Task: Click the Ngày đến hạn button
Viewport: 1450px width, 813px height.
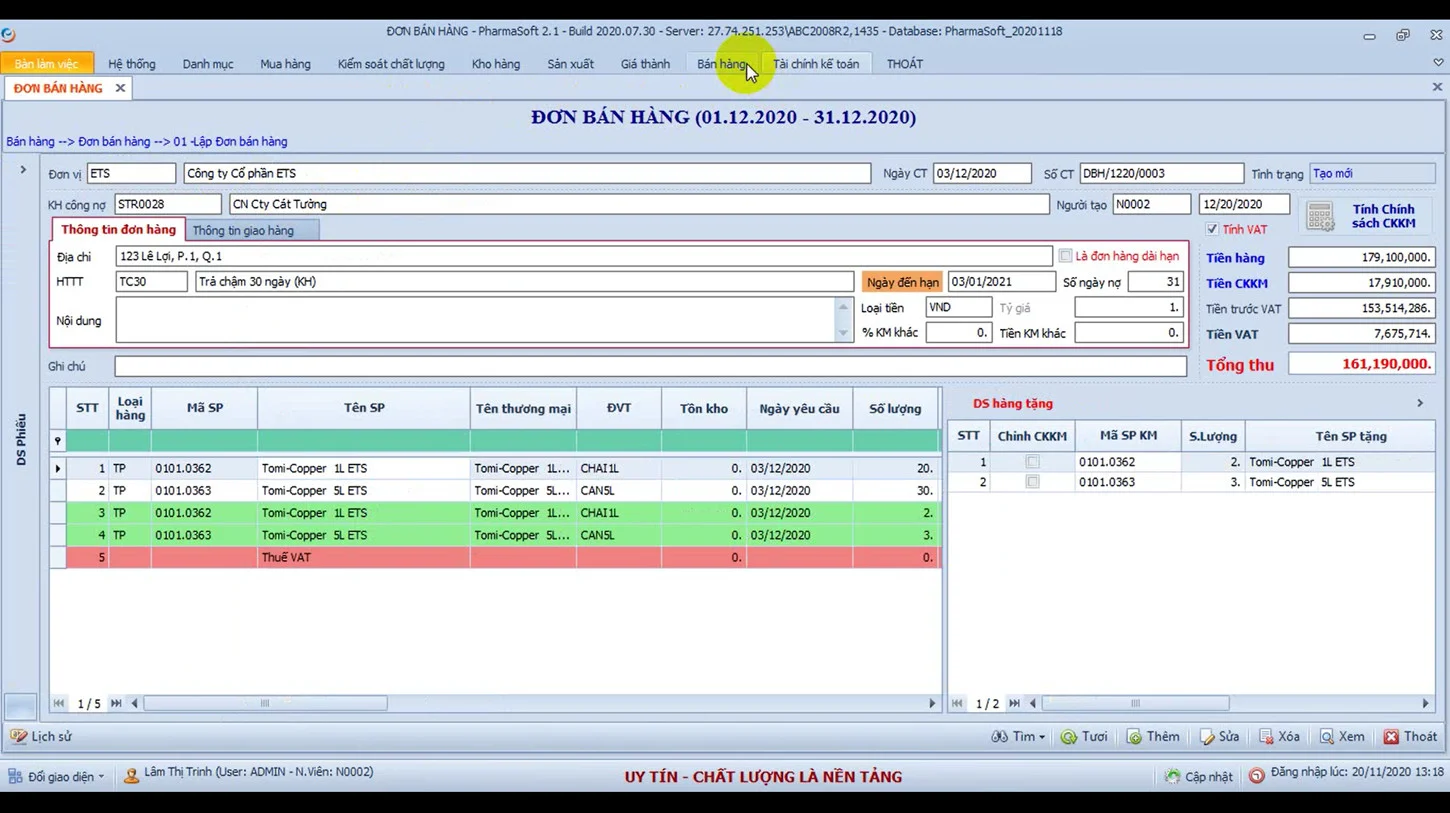Action: pos(902,282)
